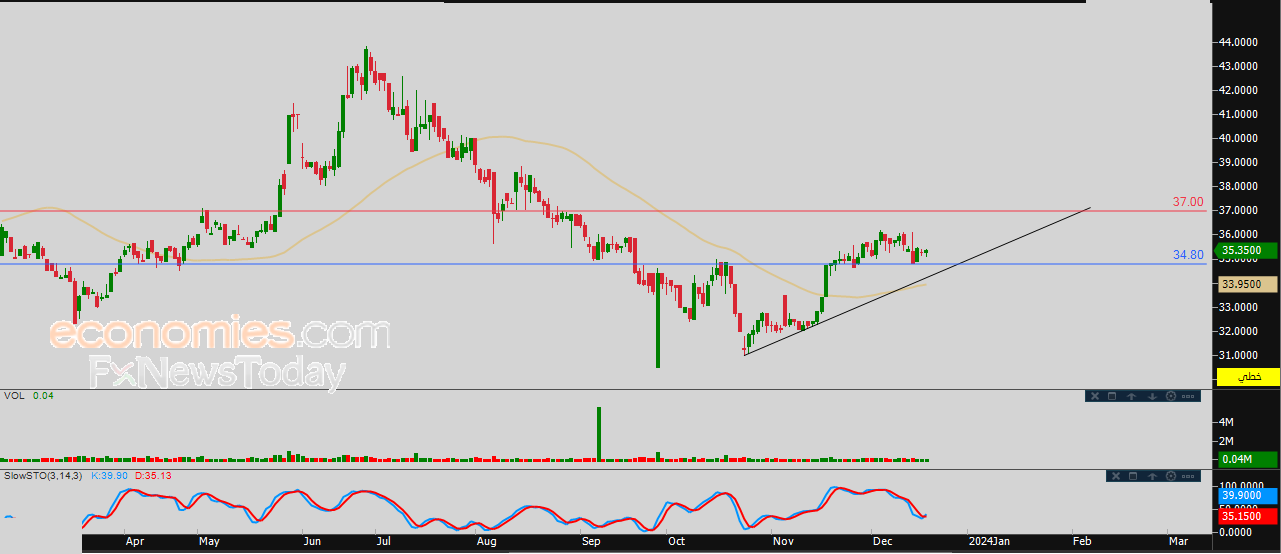Click the 34.80 support level label

coord(1188,255)
